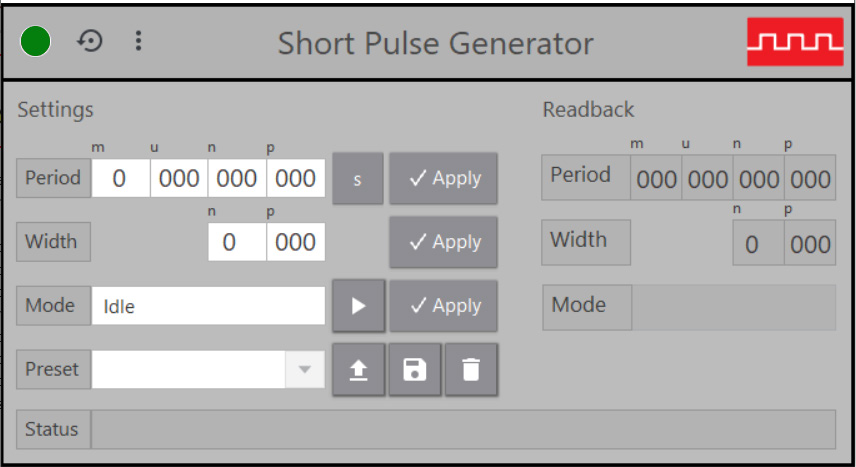The image size is (856, 467).
Task: Select the Period picoseconds field
Action: click(x=296, y=179)
